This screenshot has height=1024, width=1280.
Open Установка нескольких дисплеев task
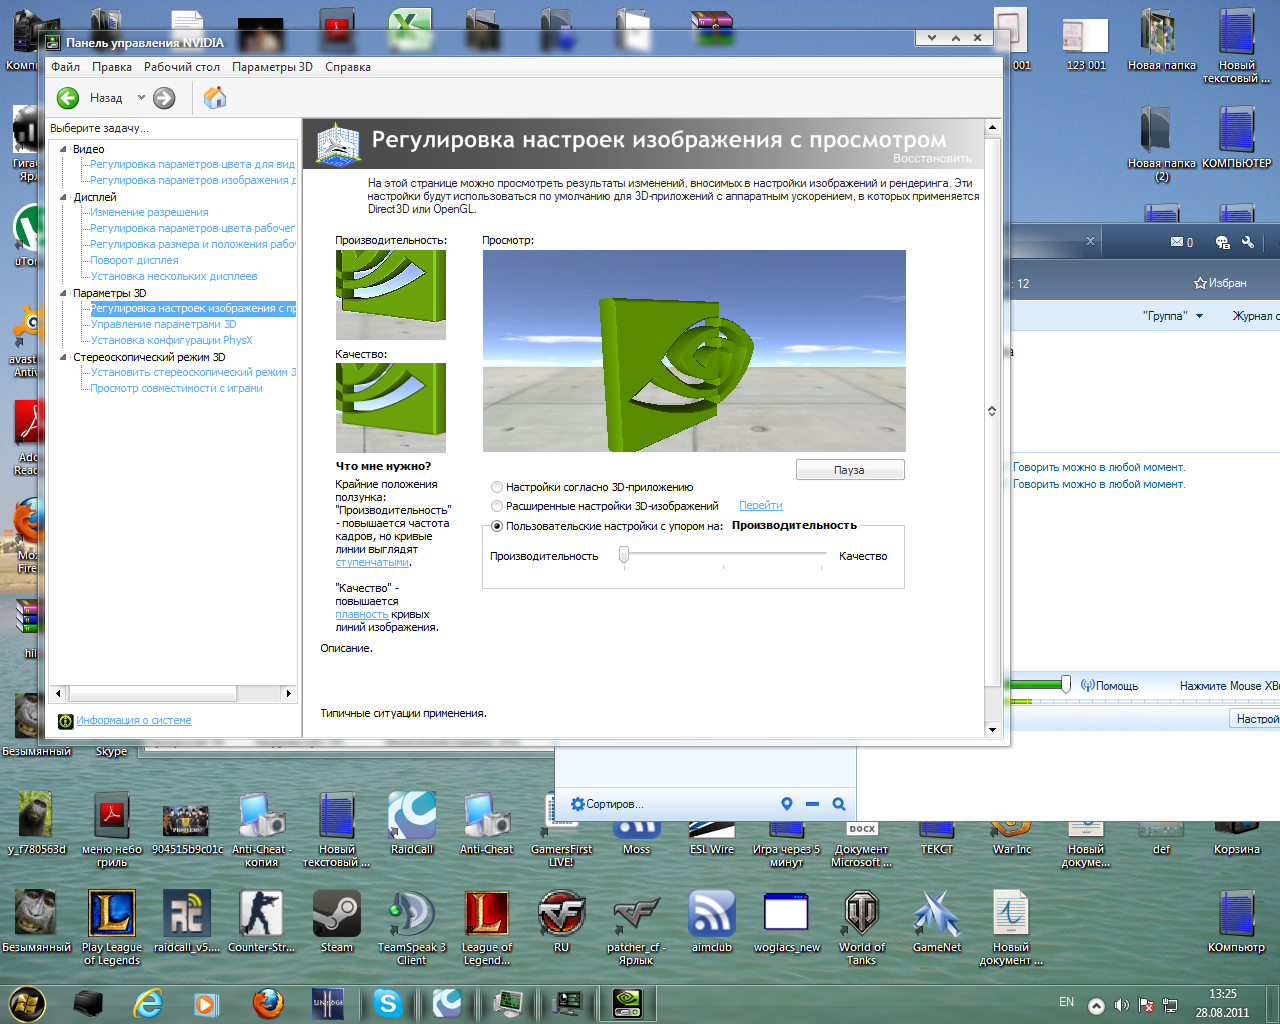(174, 276)
